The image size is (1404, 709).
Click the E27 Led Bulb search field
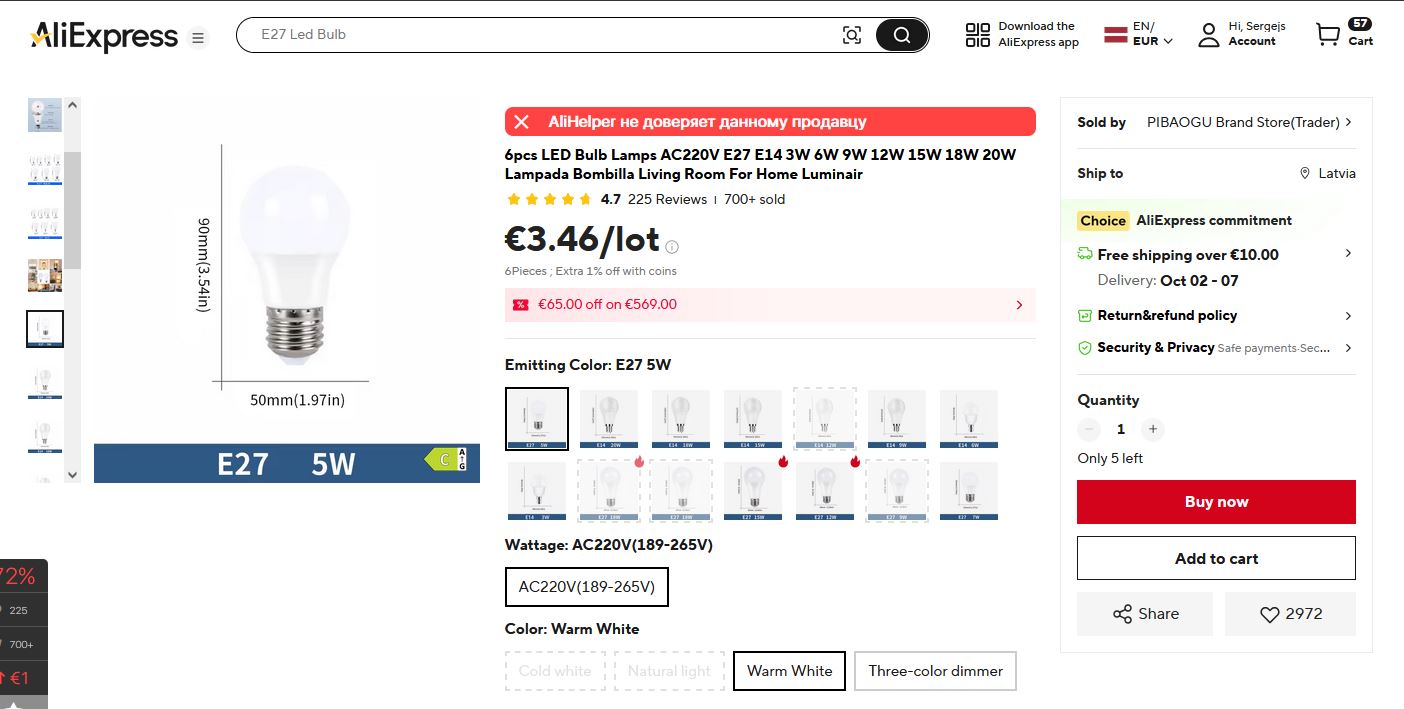[x=540, y=35]
